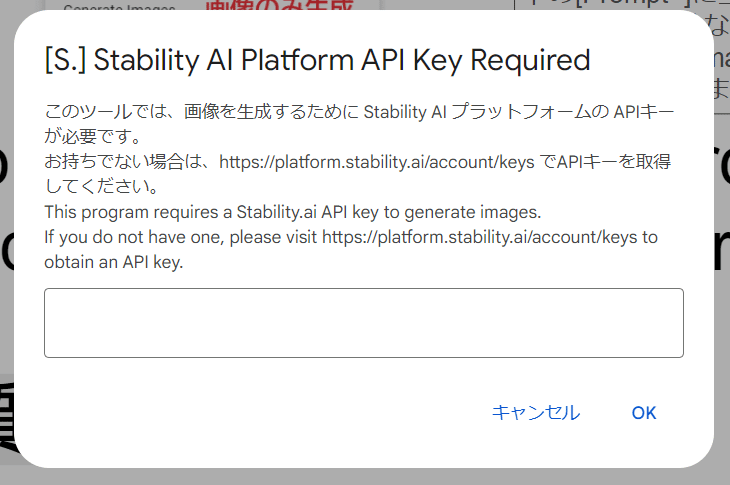Click the line 'obtain an API key.'
This screenshot has height=485, width=730.
click(114, 263)
